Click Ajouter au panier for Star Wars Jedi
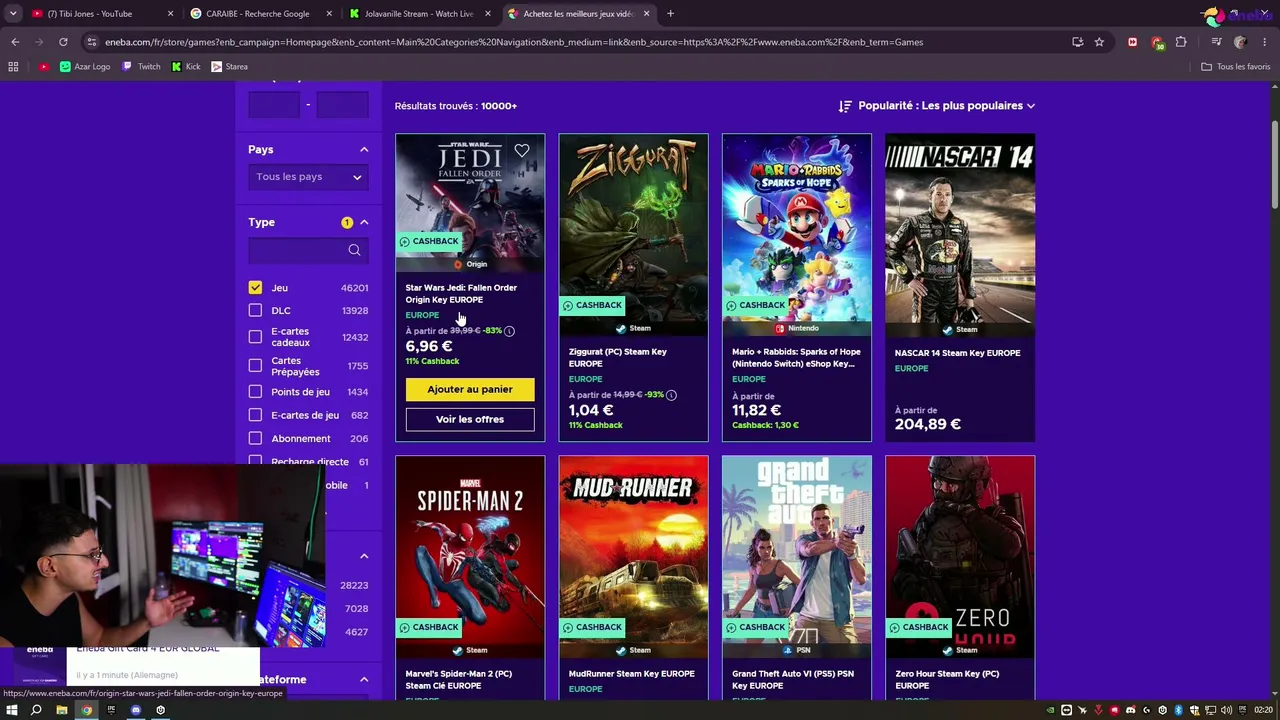 [x=470, y=390]
